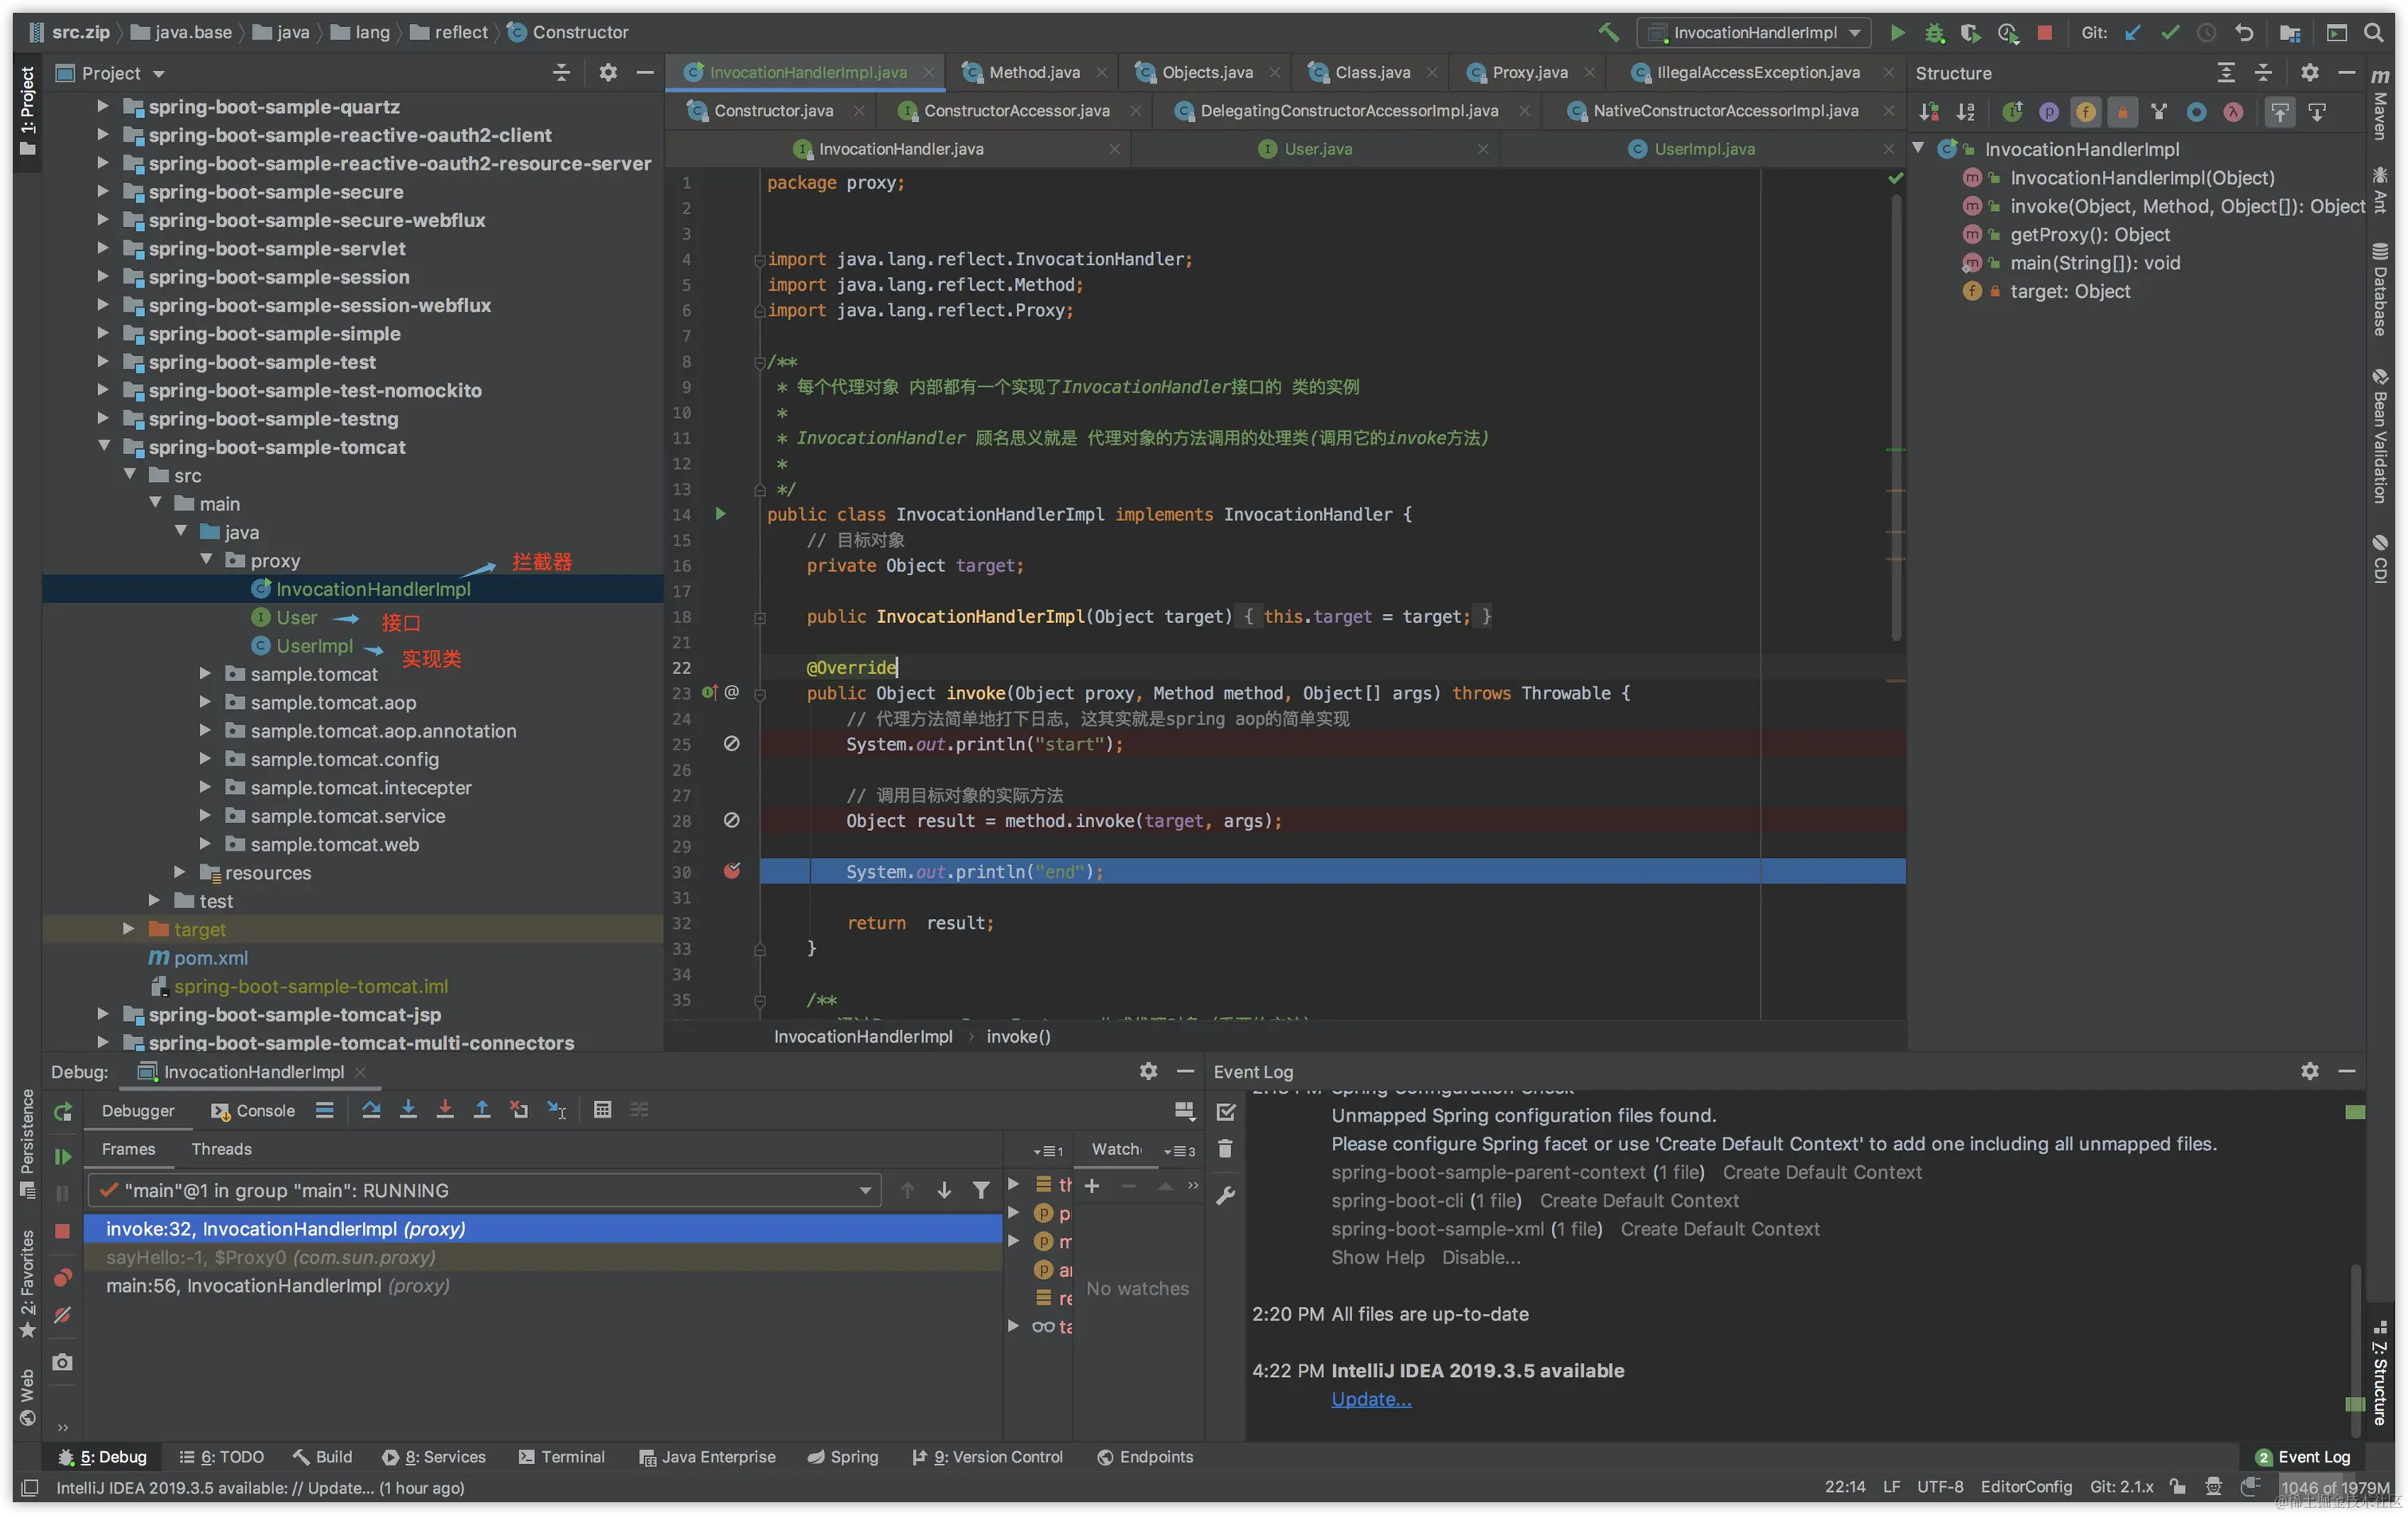Toggle Mute Breakpoints in debug sidebar
The image size is (2408, 1515).
62,1316
